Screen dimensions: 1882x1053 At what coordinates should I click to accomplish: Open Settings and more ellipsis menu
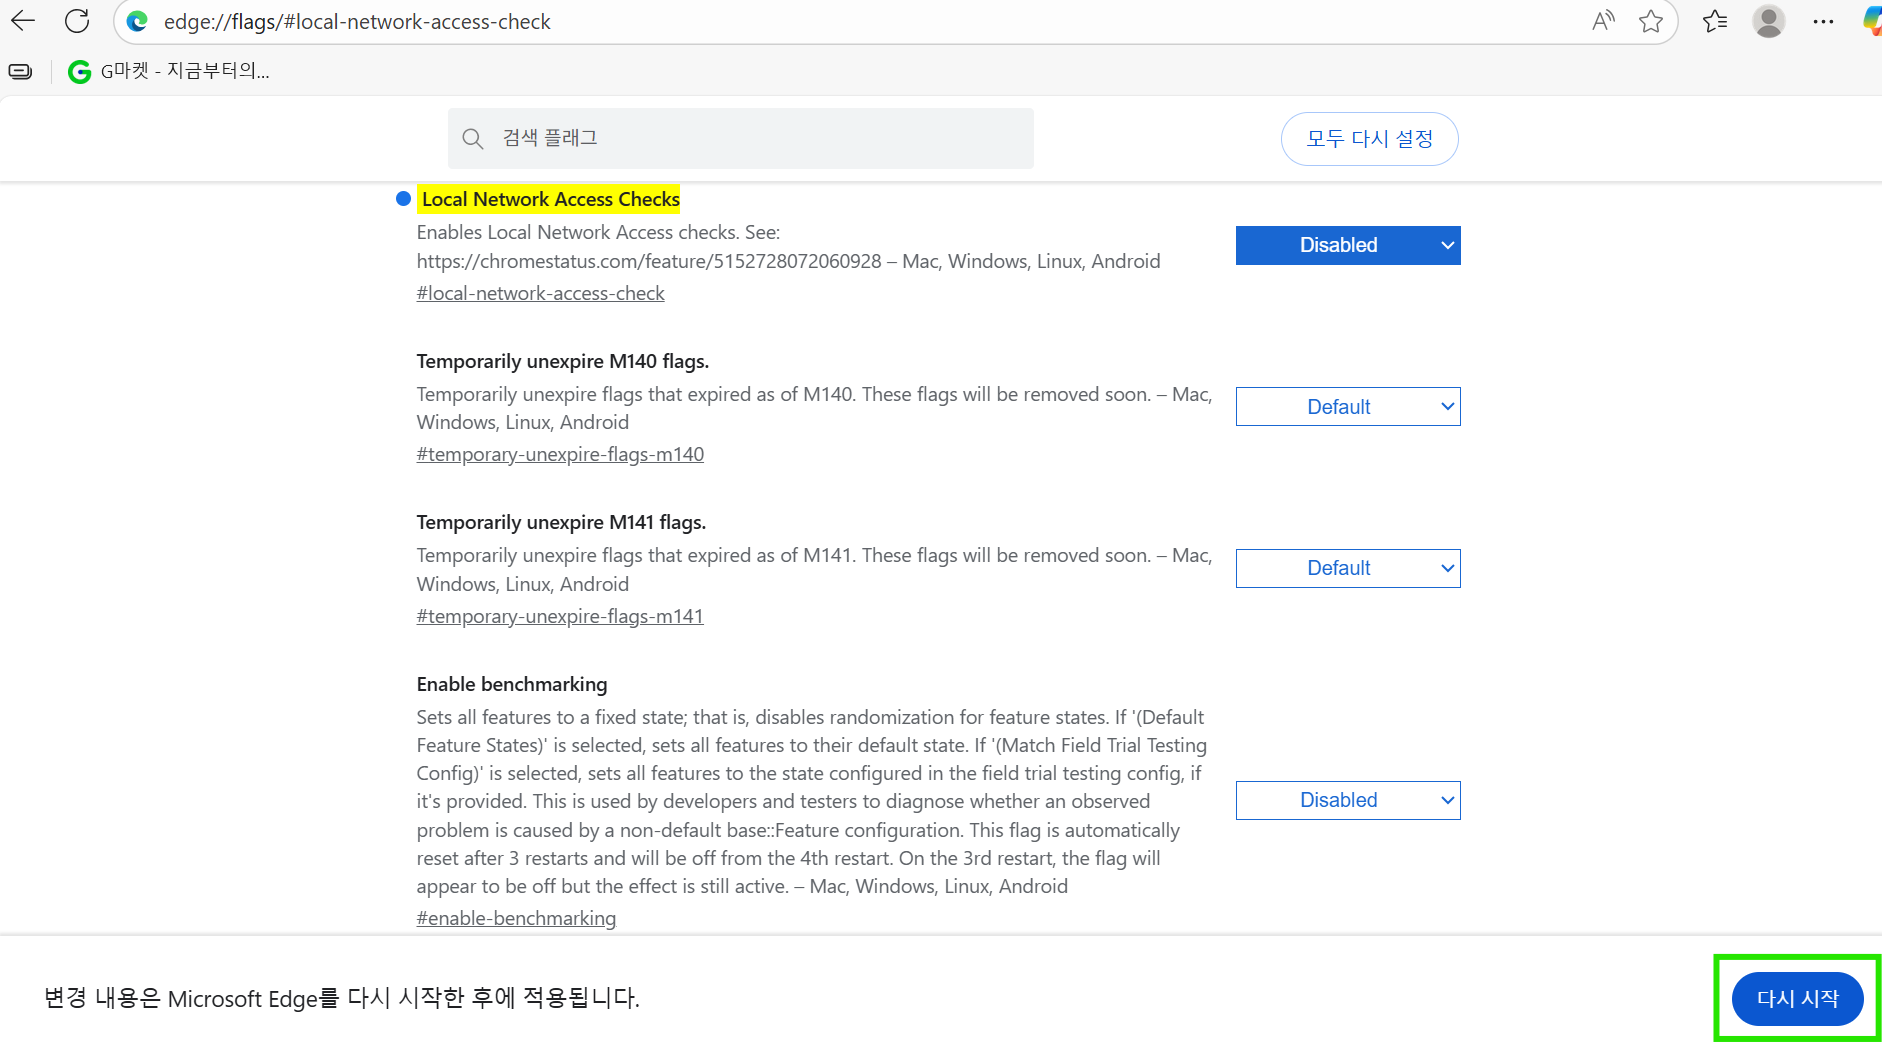click(1823, 21)
